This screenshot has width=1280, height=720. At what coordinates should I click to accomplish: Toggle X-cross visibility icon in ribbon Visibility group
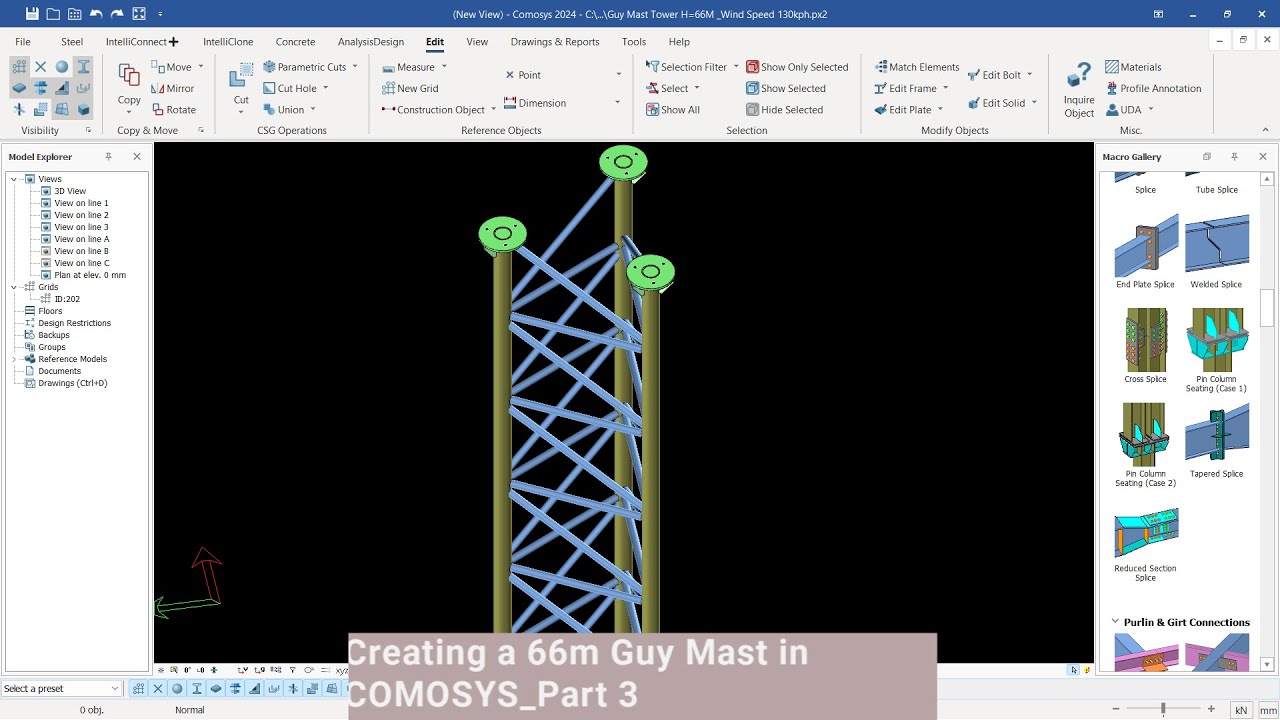point(41,67)
